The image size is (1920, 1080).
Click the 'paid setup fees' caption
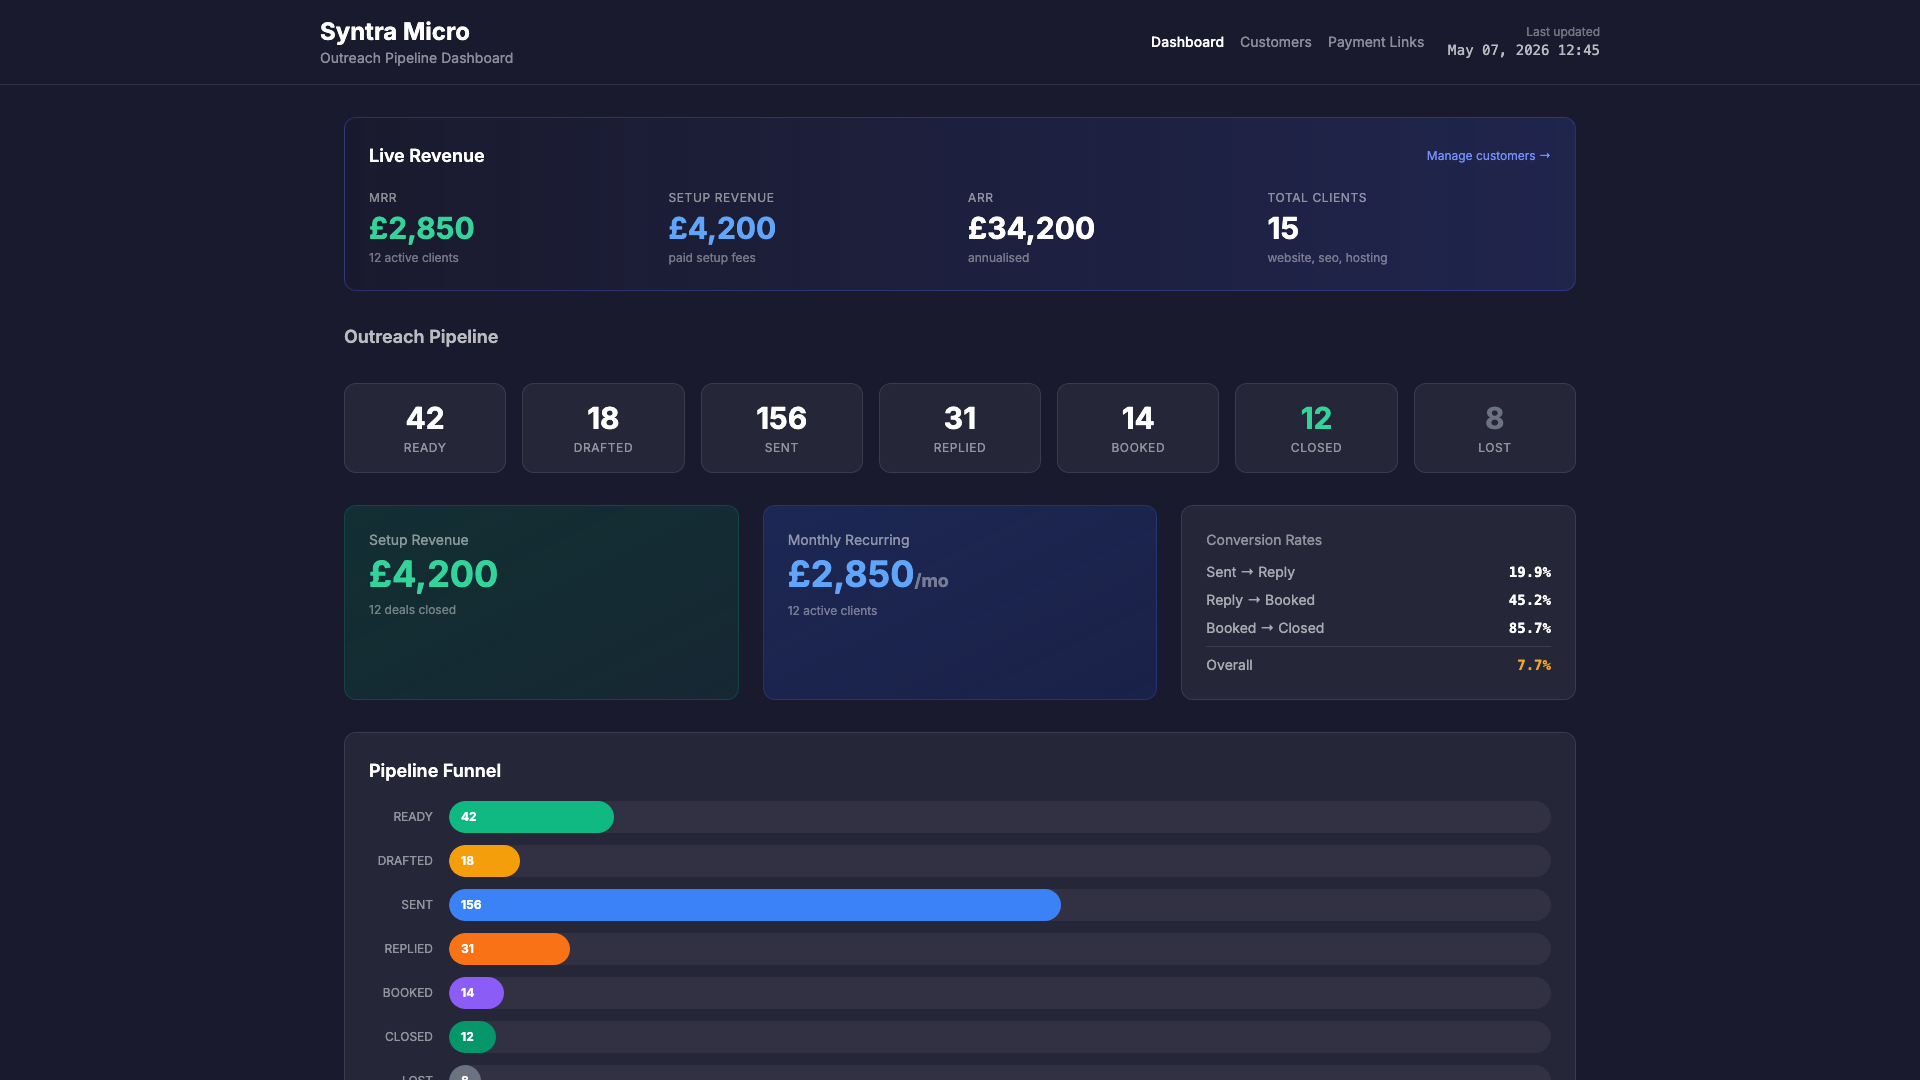point(712,258)
